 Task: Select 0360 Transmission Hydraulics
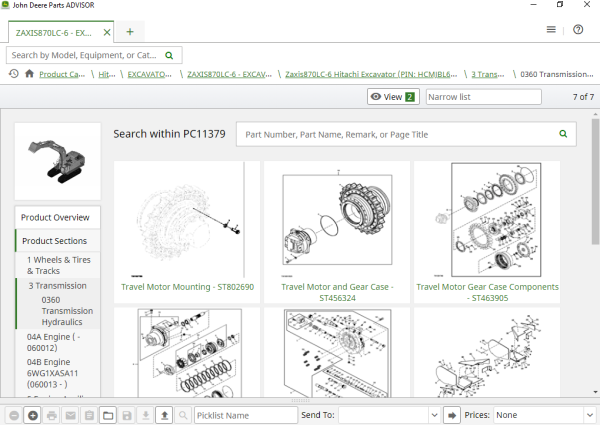(67, 311)
